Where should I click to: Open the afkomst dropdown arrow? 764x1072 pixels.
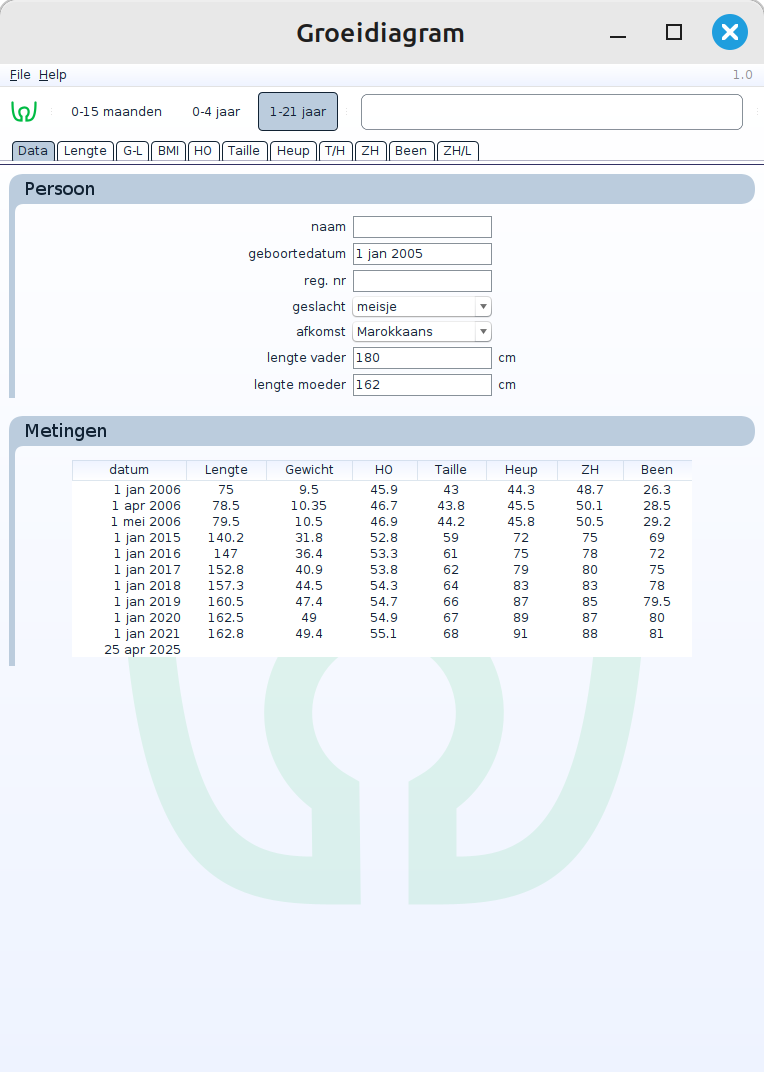point(484,332)
